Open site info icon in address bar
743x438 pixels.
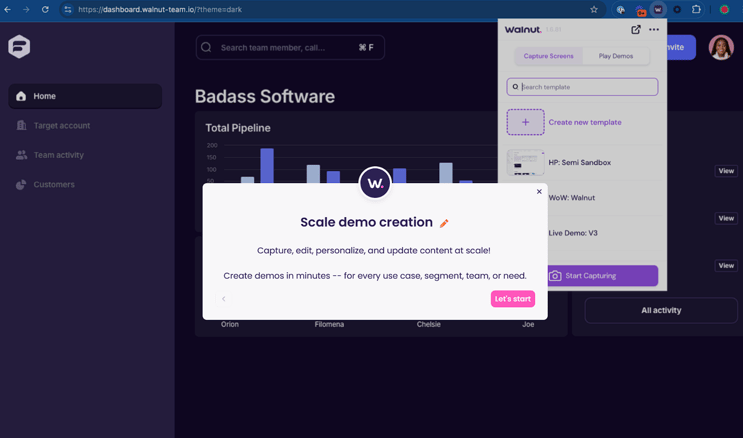click(68, 9)
